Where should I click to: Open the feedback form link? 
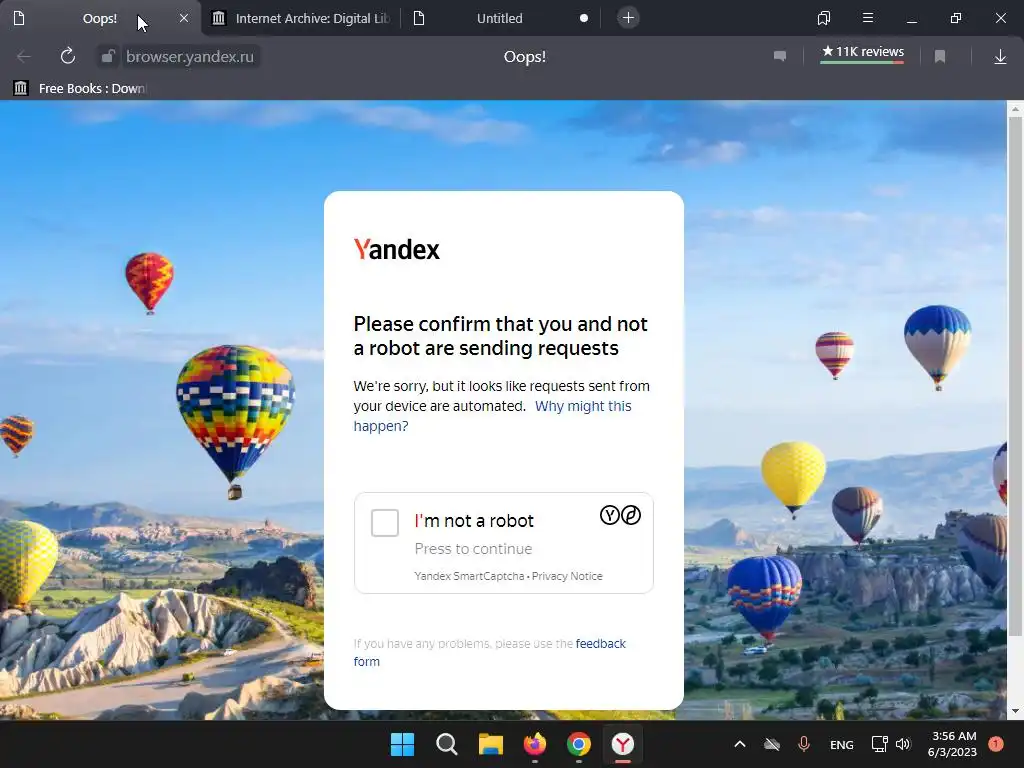(489, 652)
